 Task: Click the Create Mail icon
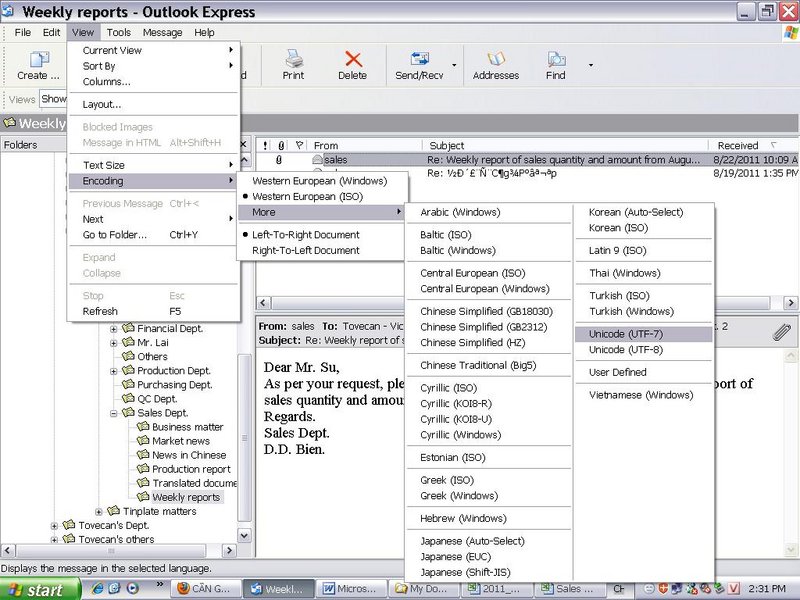tap(38, 65)
